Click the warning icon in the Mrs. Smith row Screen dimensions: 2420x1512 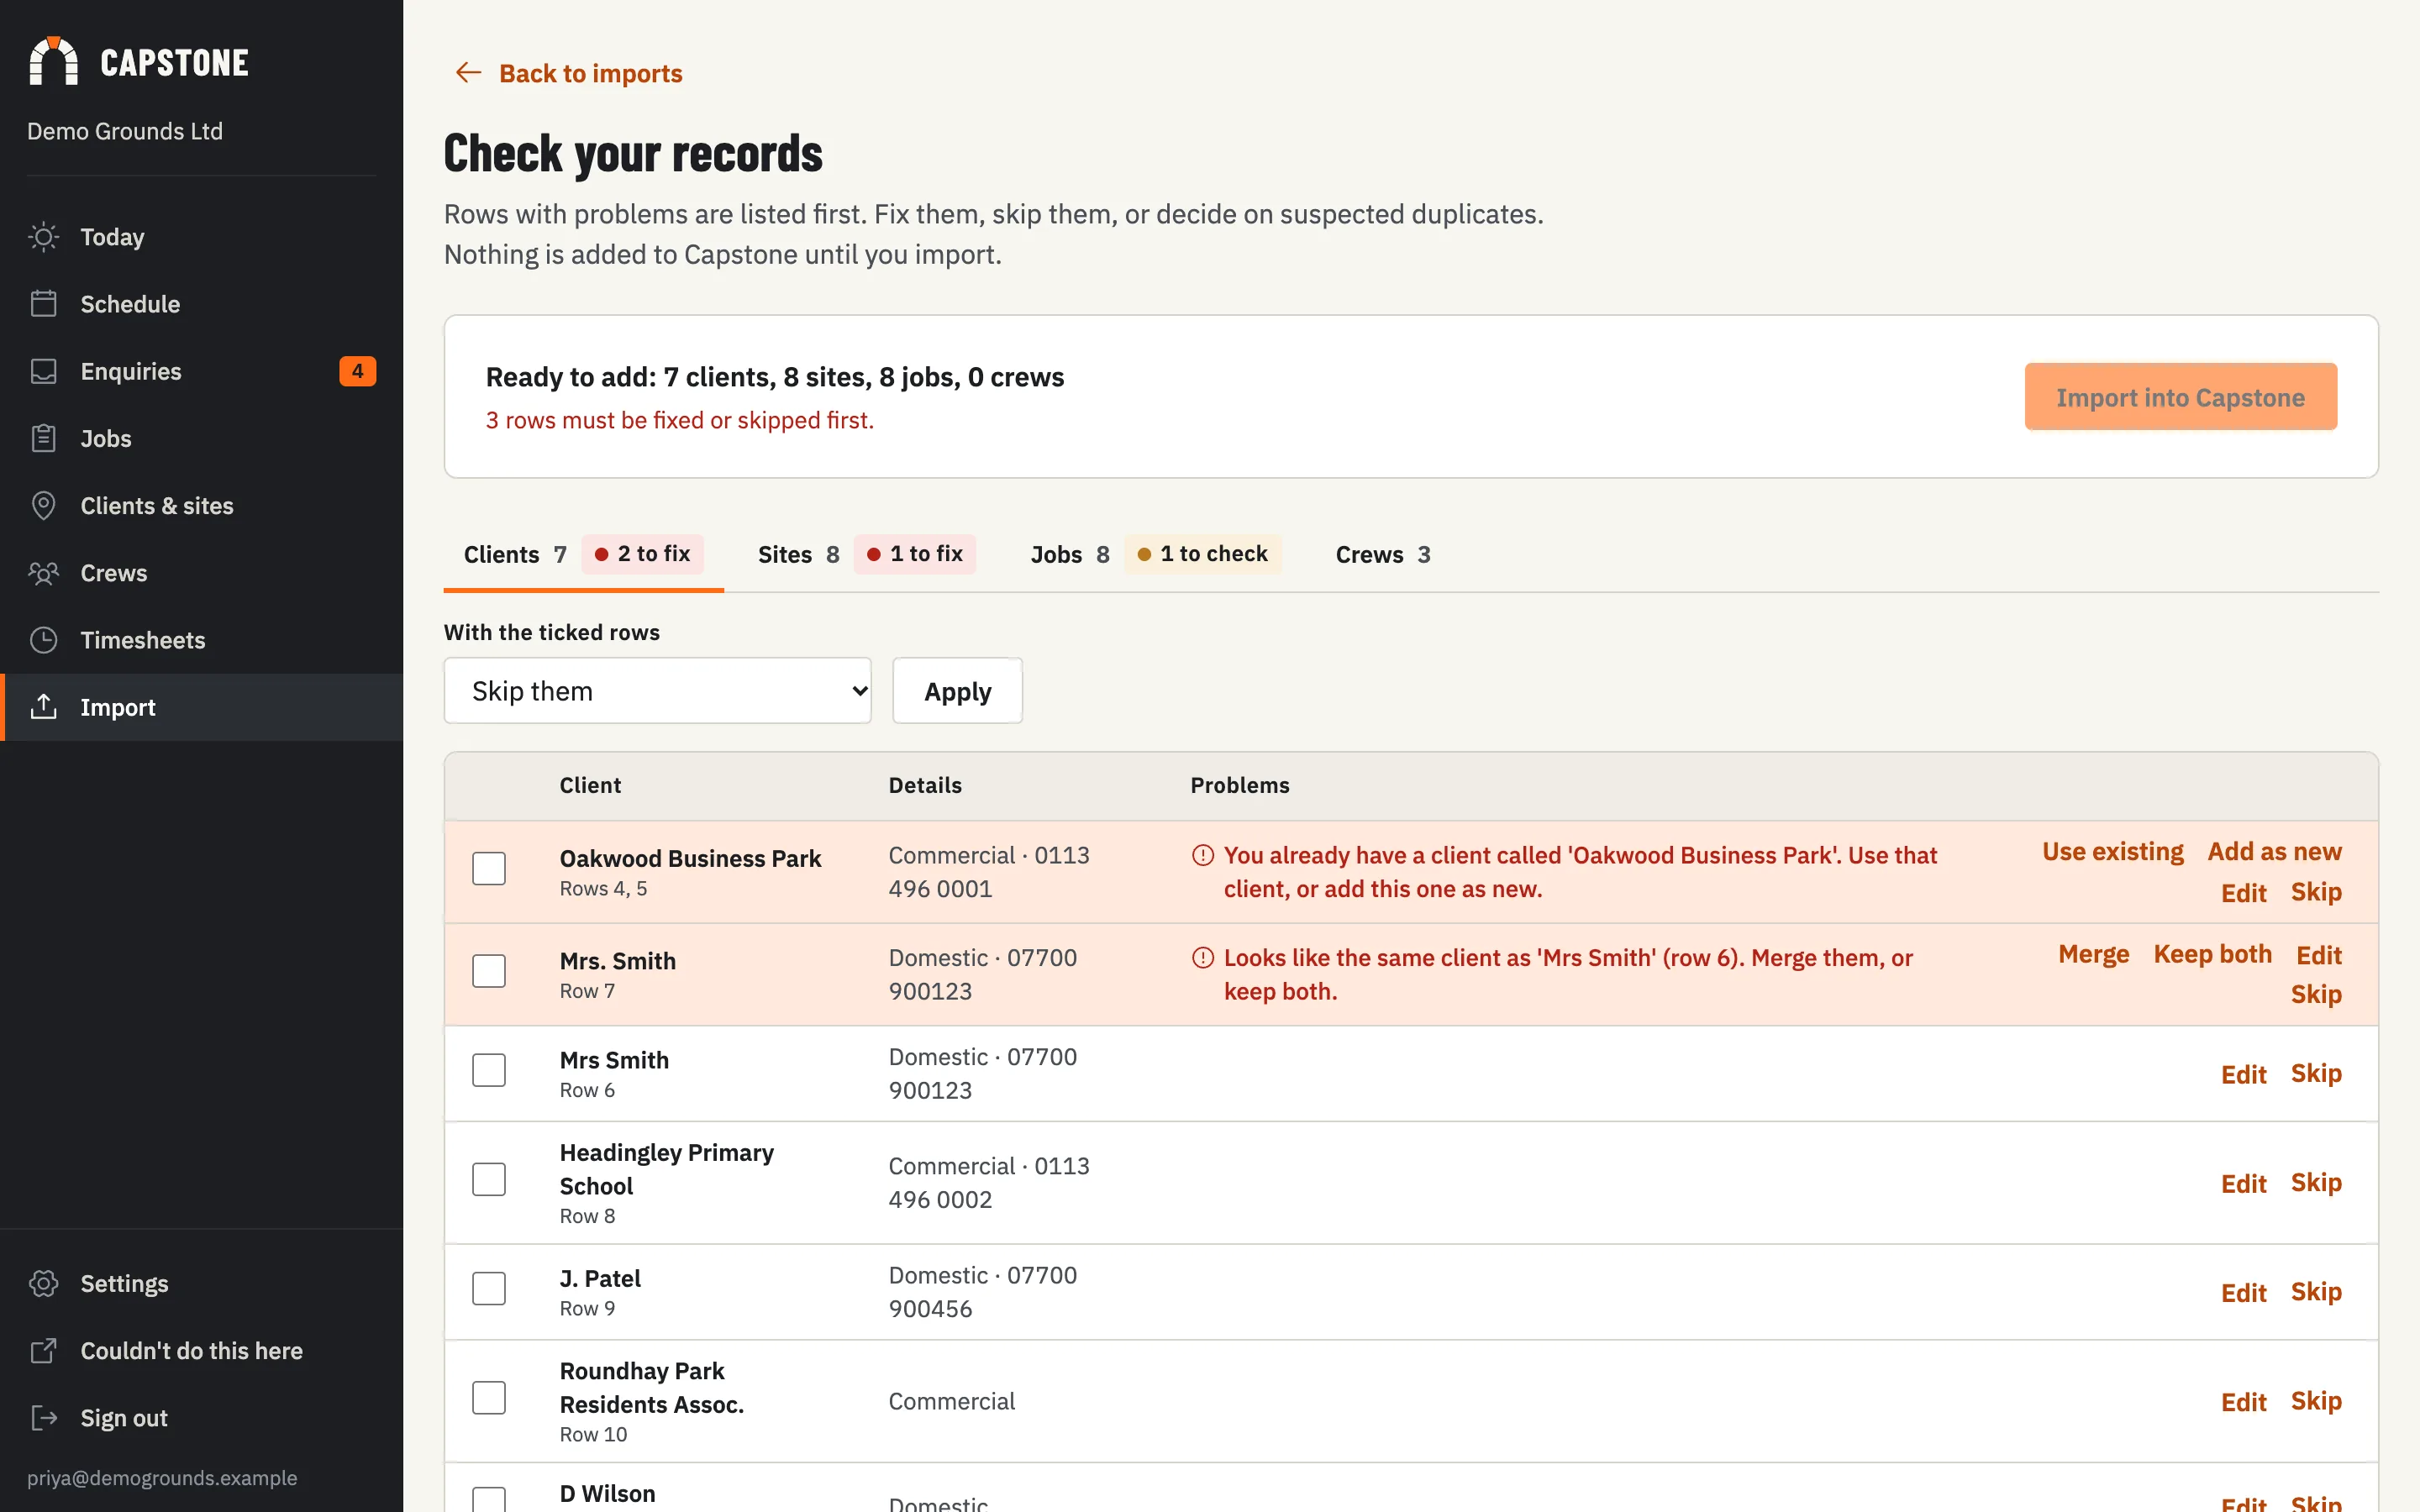(1203, 958)
